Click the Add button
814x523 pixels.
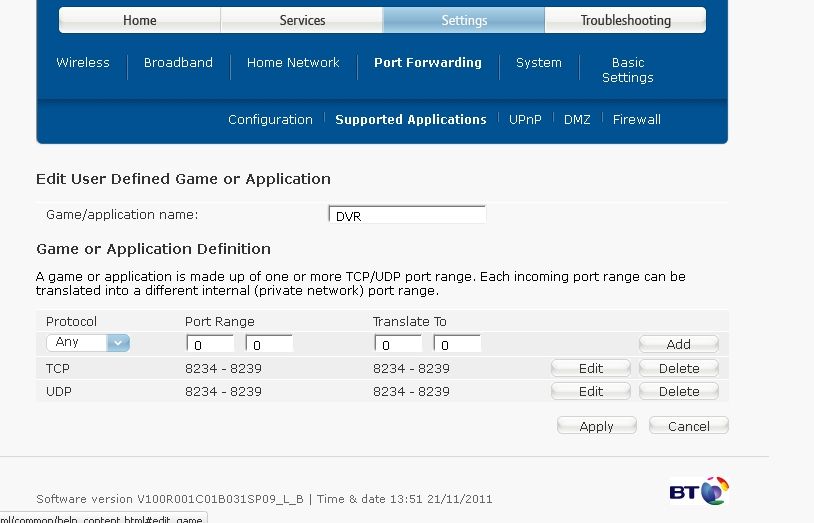point(679,344)
